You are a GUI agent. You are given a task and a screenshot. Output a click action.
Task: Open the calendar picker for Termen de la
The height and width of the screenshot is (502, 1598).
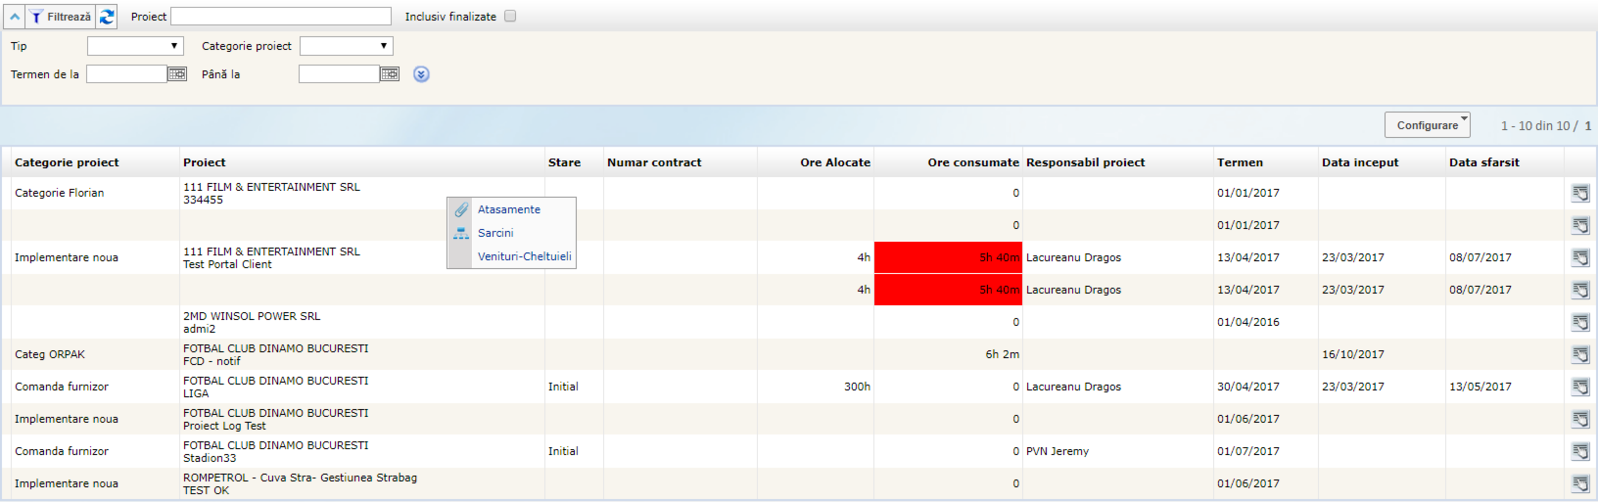(177, 74)
